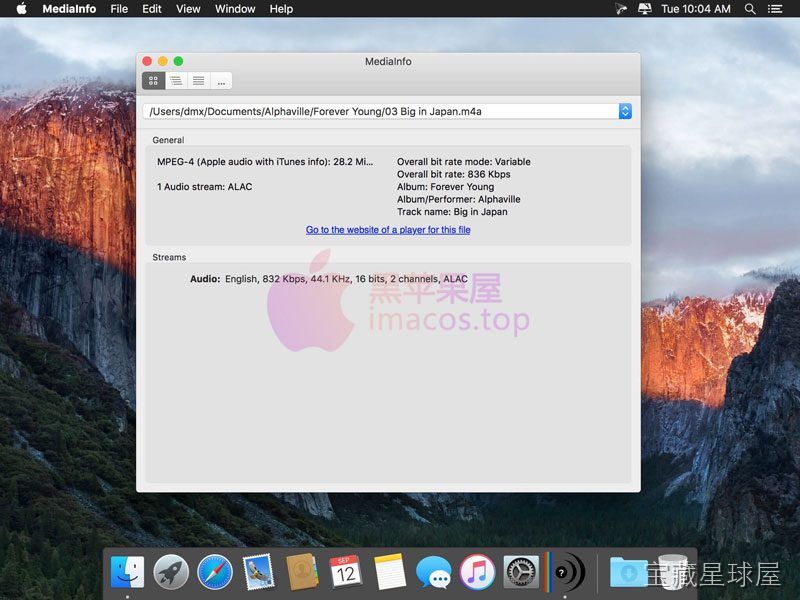This screenshot has height=600, width=800.
Task: Click 'Track name: Big in Japan' text
Action: coord(452,212)
